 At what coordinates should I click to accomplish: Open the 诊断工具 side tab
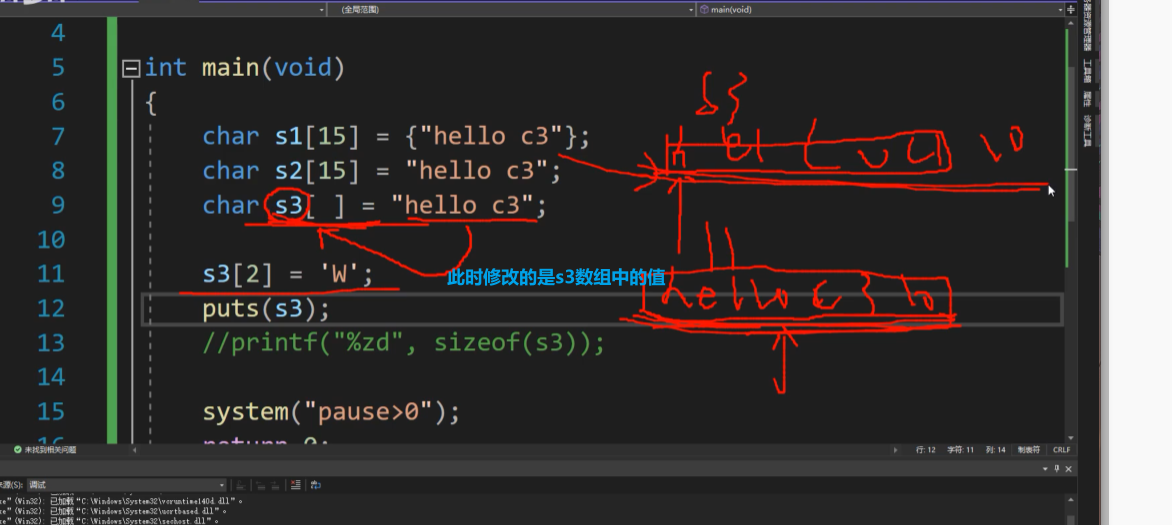tap(1088, 130)
